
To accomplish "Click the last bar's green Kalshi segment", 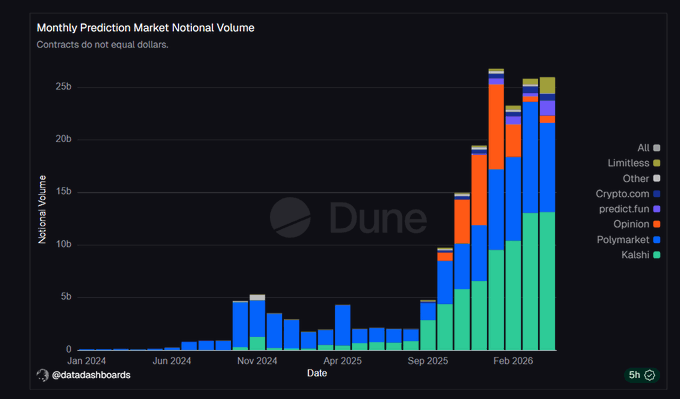I will click(x=547, y=281).
